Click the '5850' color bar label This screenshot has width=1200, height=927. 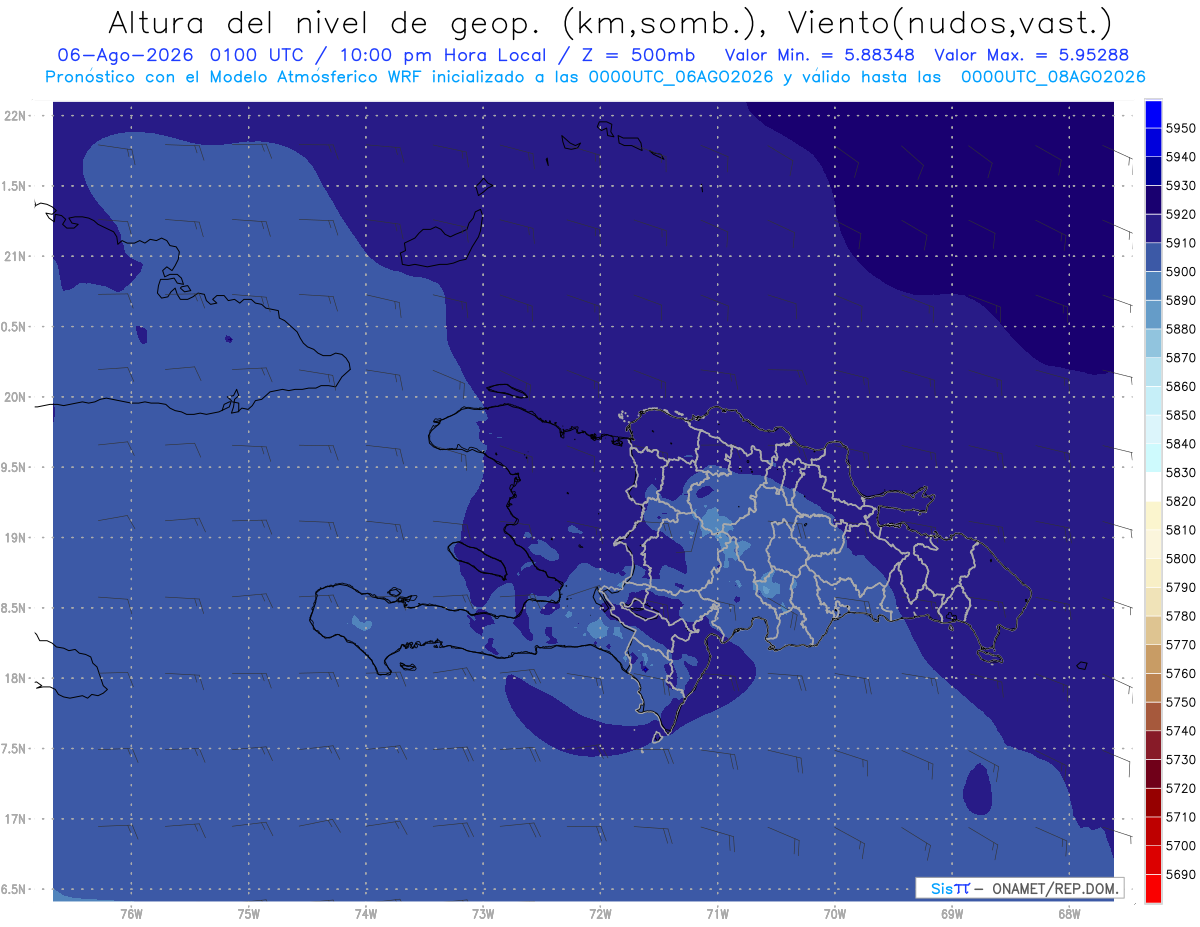[1180, 415]
